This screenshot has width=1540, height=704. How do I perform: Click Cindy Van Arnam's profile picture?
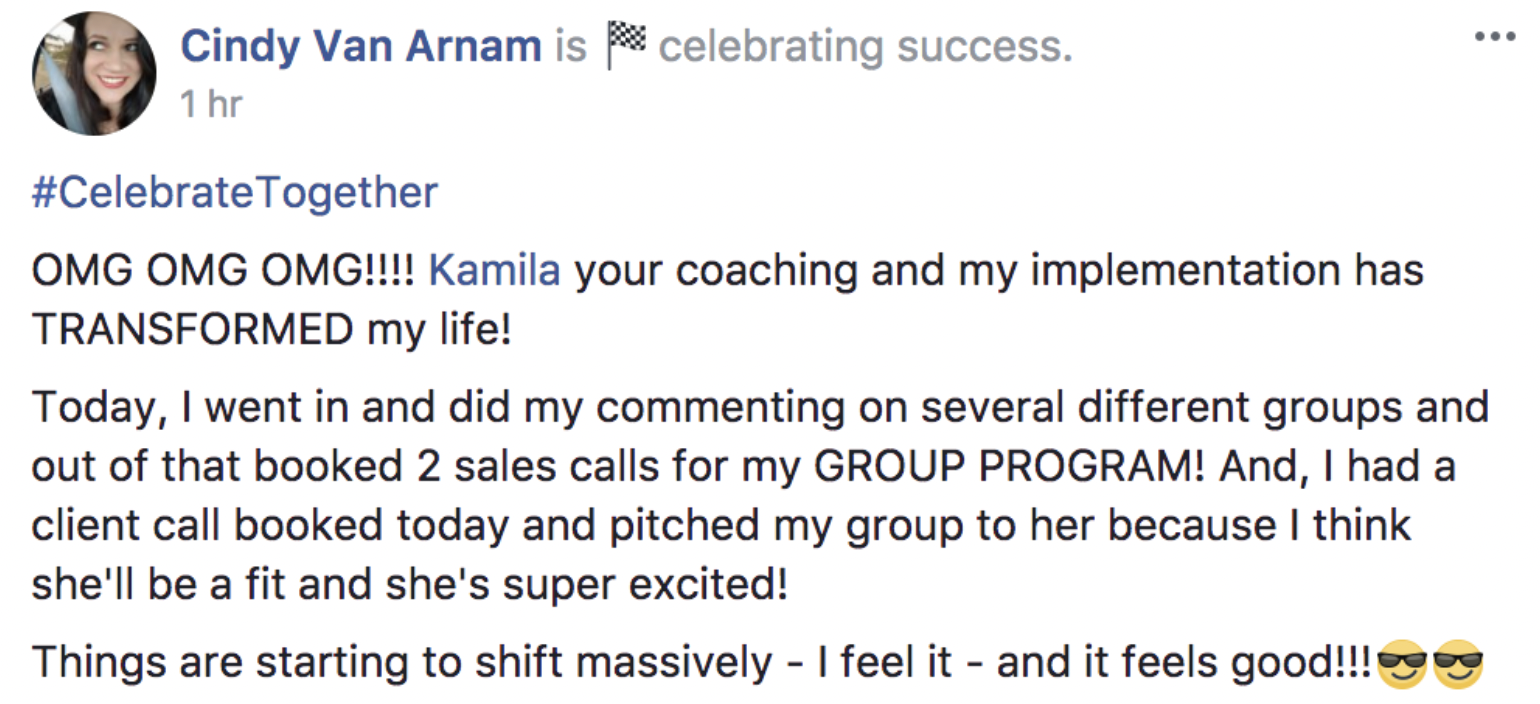(x=94, y=73)
